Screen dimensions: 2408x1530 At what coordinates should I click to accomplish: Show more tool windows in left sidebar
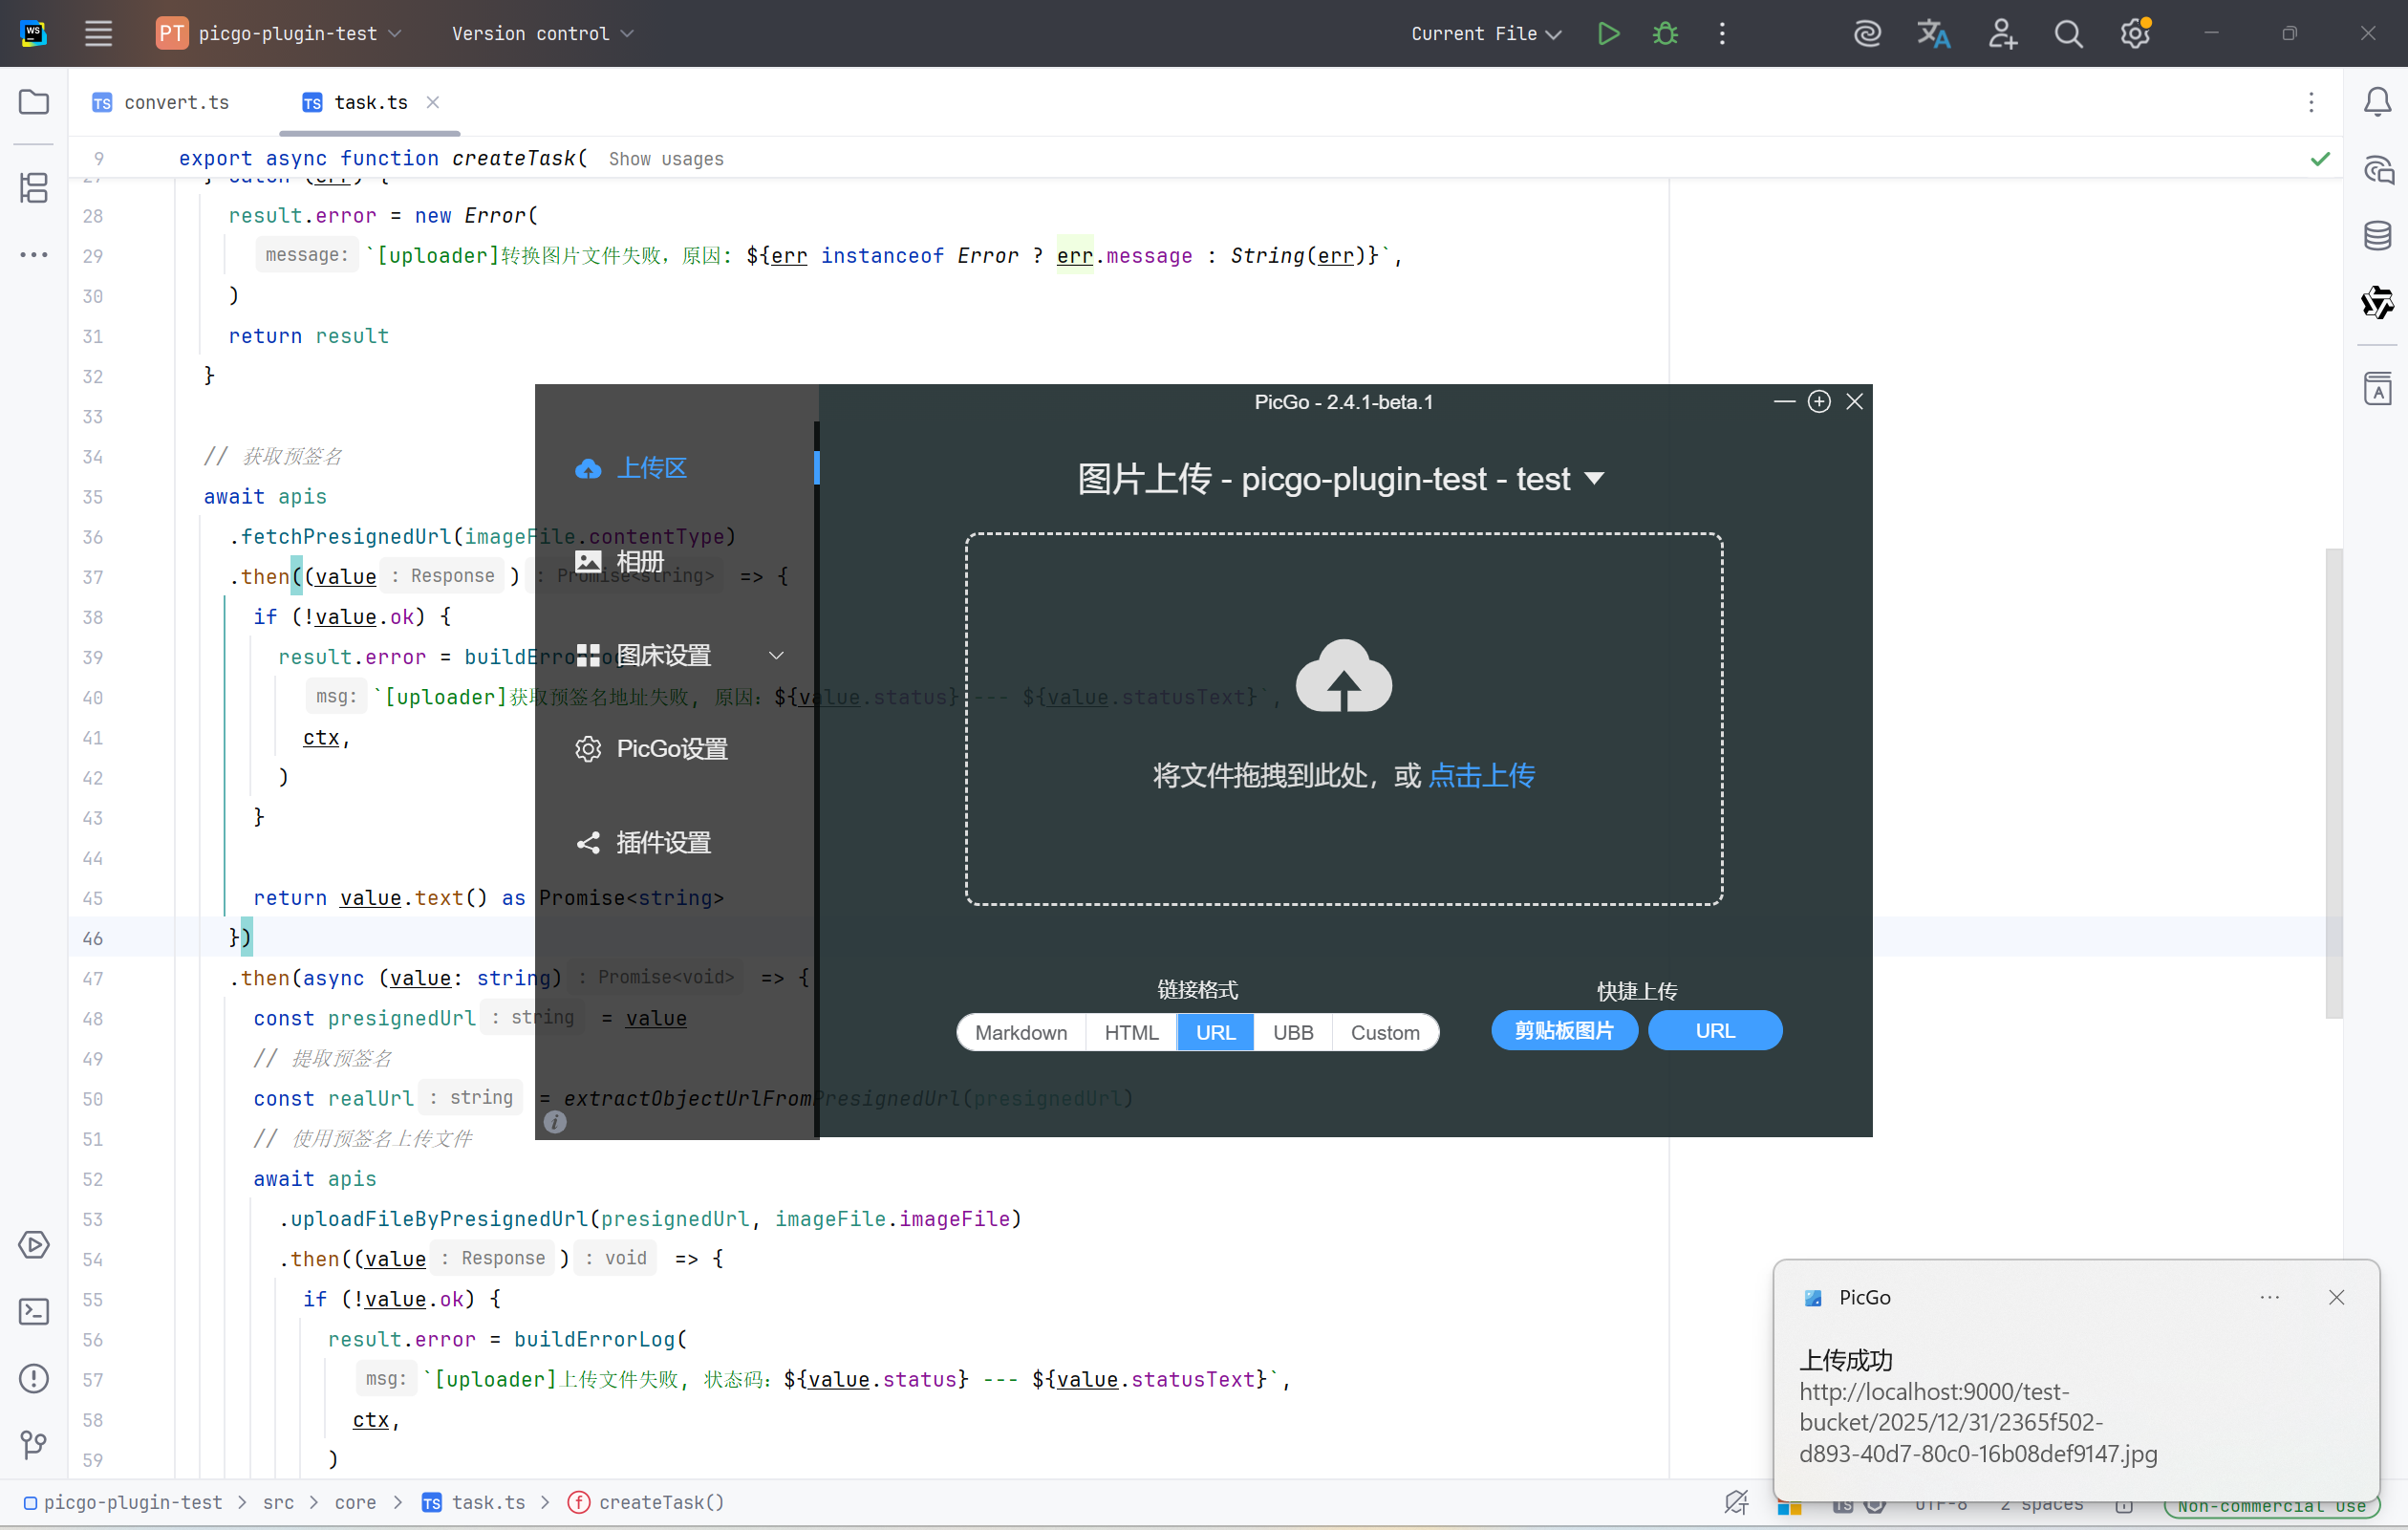(34, 254)
